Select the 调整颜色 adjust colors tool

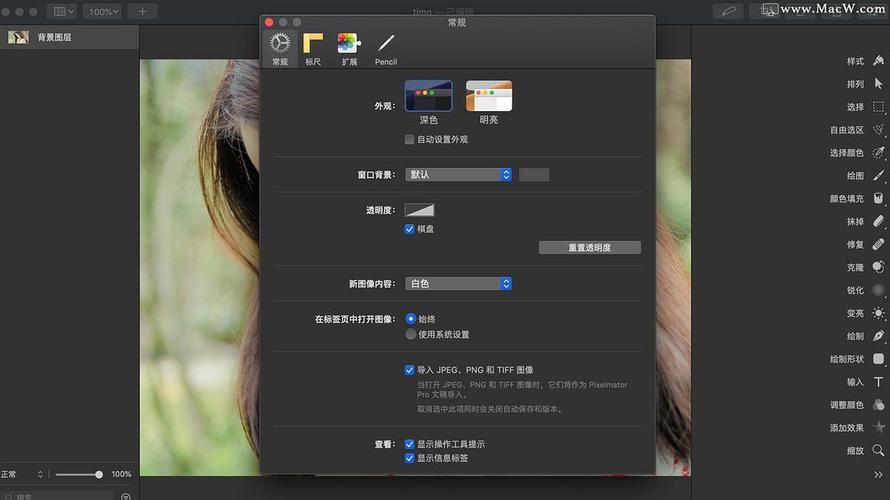[x=878, y=405]
